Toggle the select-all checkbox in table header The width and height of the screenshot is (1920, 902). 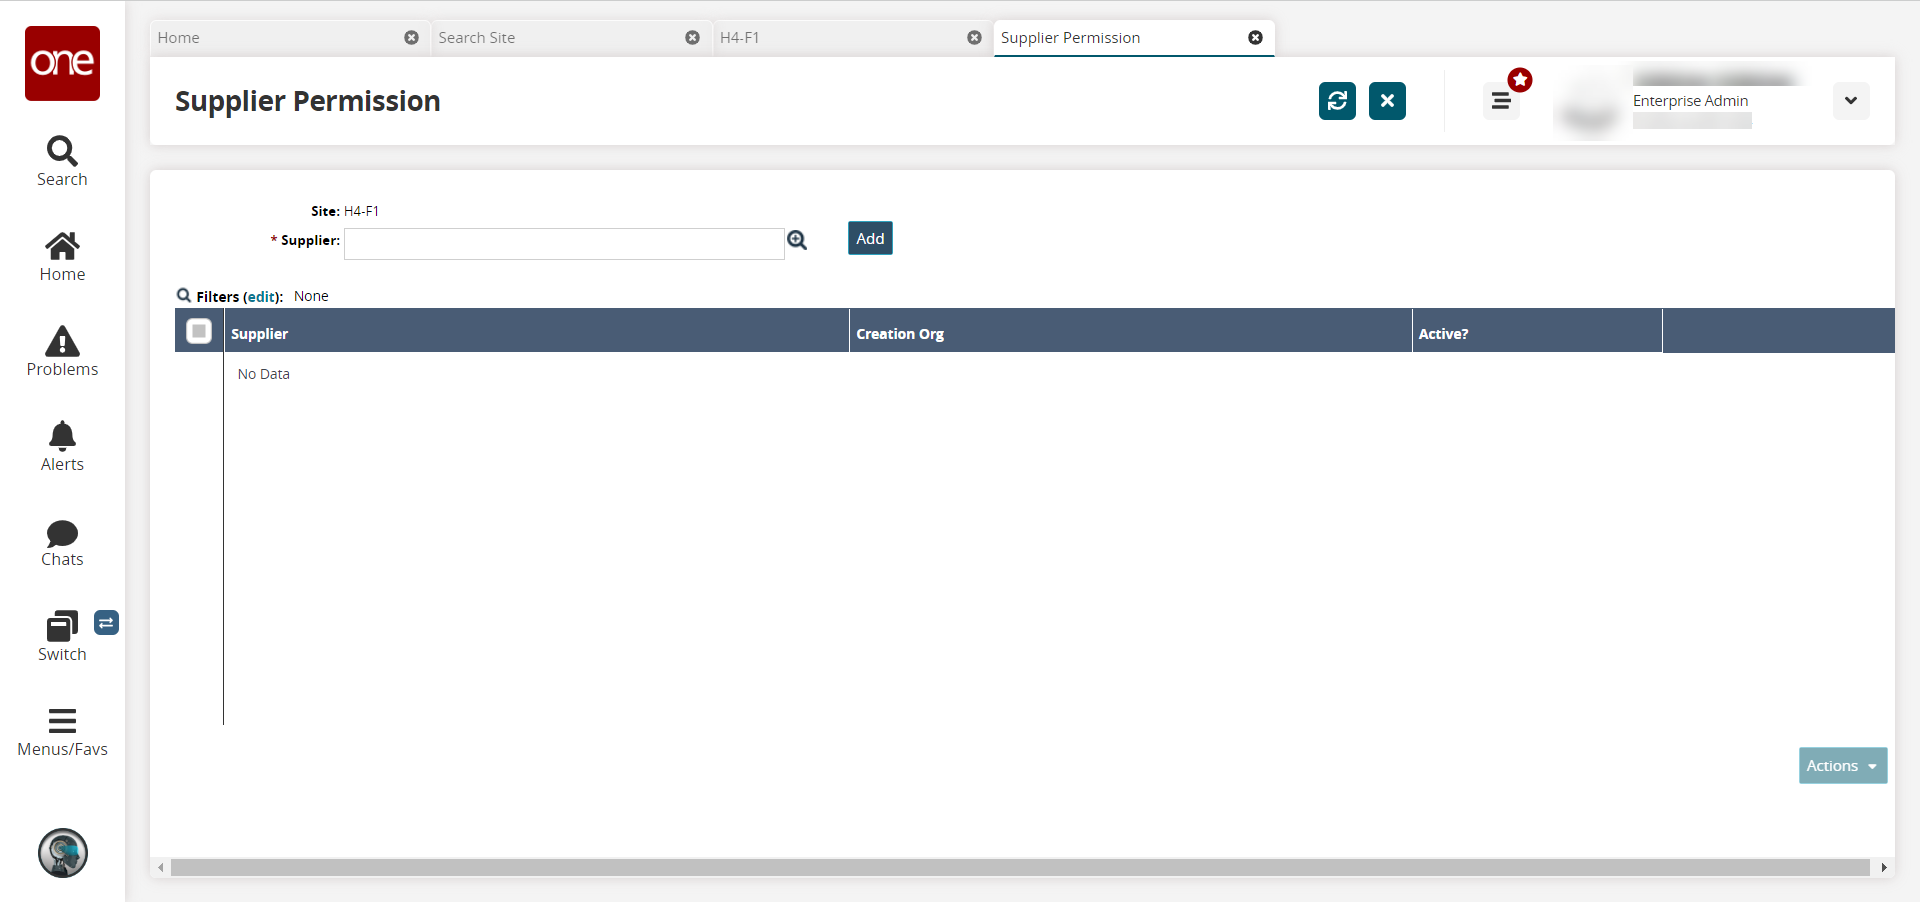[x=199, y=331]
